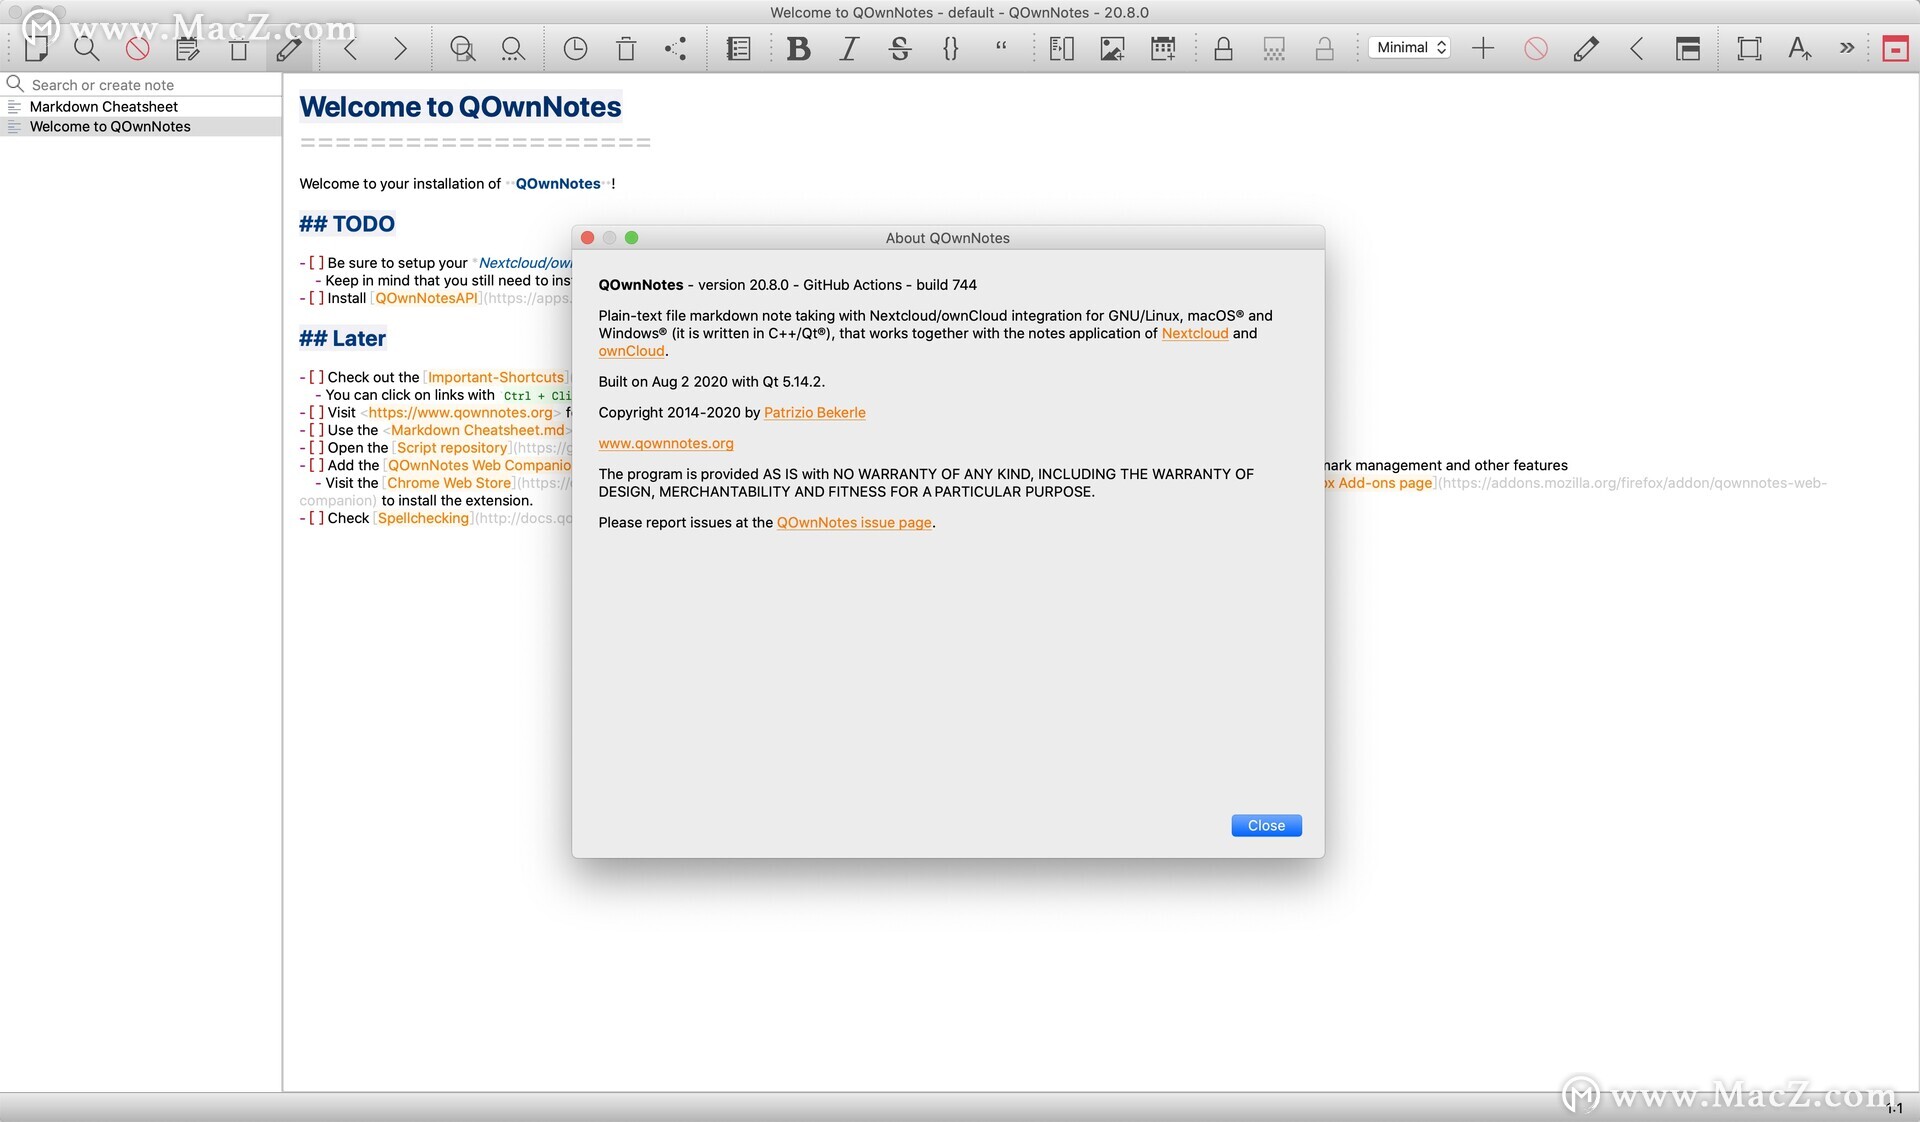Viewport: 1920px width, 1122px height.
Task: Open the todo list notebook icon
Action: [x=738, y=48]
